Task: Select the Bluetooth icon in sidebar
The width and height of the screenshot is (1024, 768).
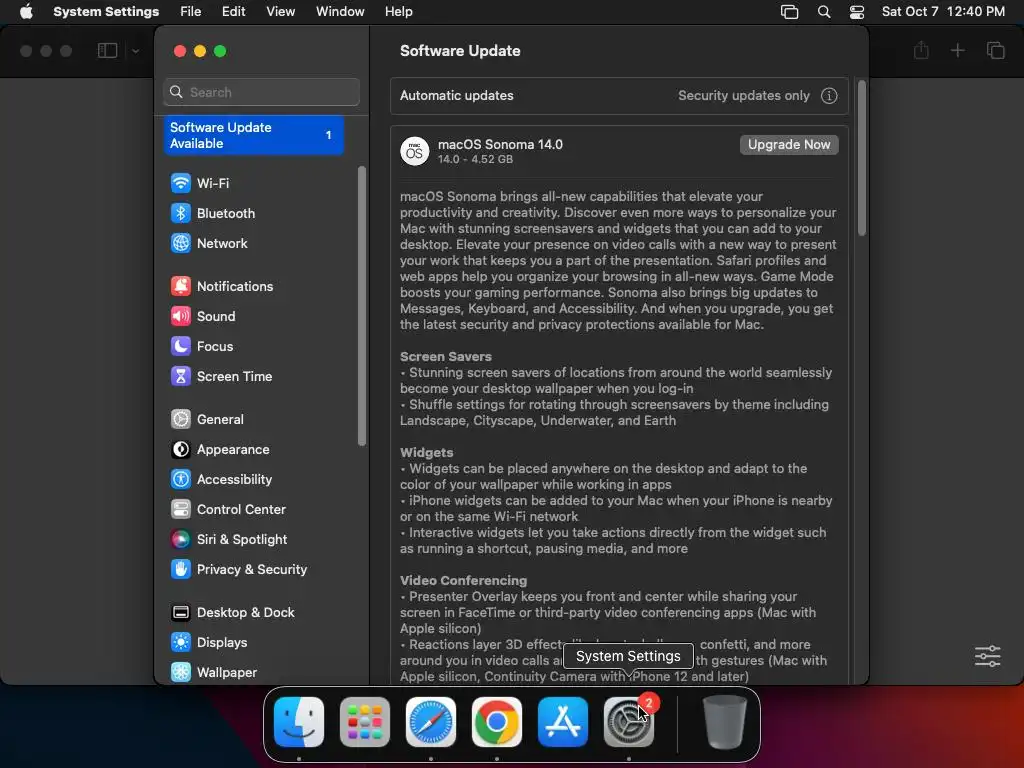Action: pyautogui.click(x=180, y=213)
